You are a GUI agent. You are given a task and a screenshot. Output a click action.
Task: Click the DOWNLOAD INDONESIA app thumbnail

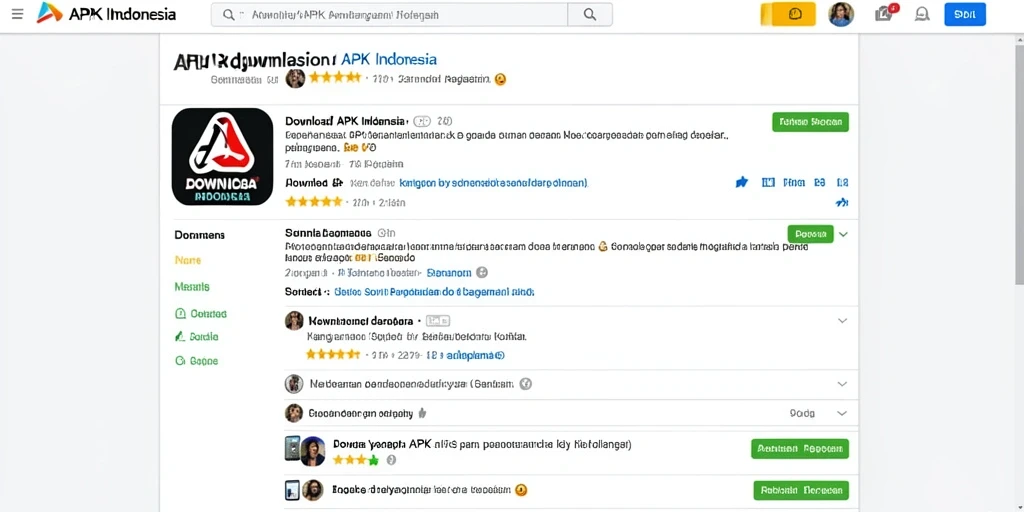pyautogui.click(x=222, y=157)
